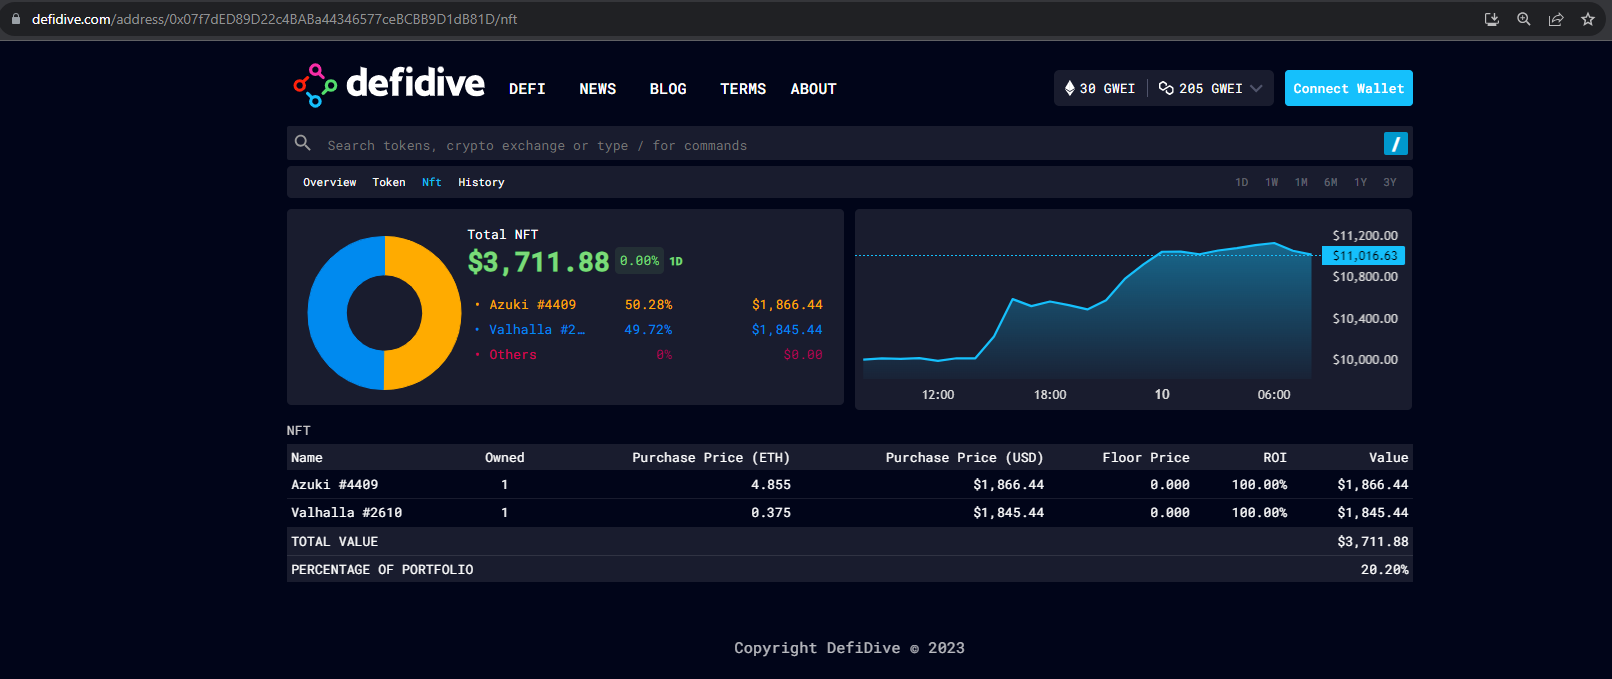The width and height of the screenshot is (1612, 679).
Task: Click the chain icon beside 205 GWEI
Action: [x=1166, y=88]
